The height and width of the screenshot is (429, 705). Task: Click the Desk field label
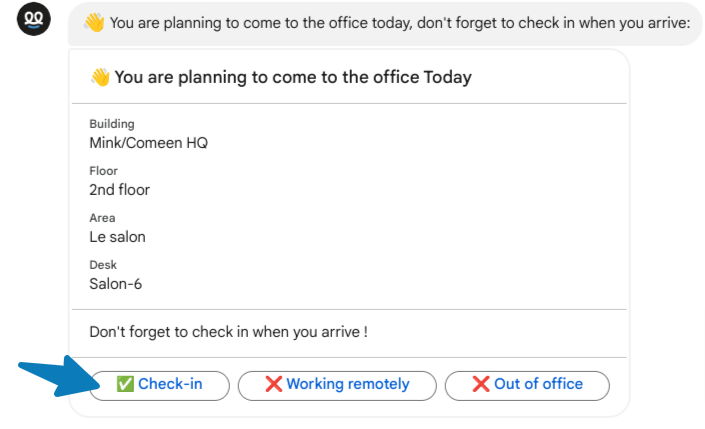(103, 265)
